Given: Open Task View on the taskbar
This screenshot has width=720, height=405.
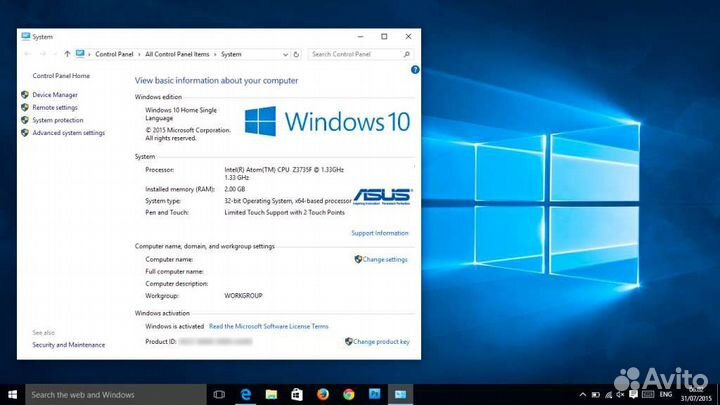Looking at the screenshot, I should (x=219, y=394).
